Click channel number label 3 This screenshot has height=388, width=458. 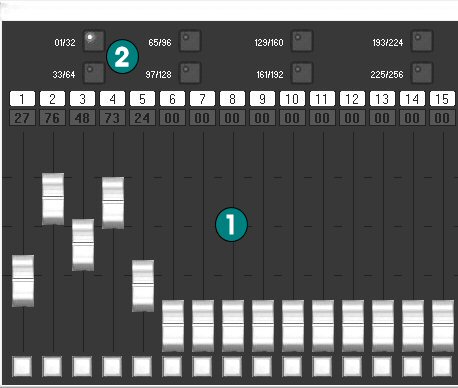(82, 99)
